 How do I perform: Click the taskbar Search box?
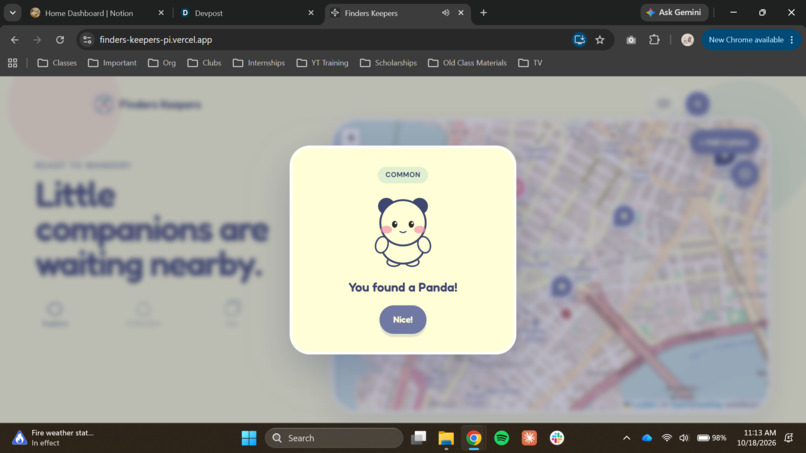click(334, 438)
